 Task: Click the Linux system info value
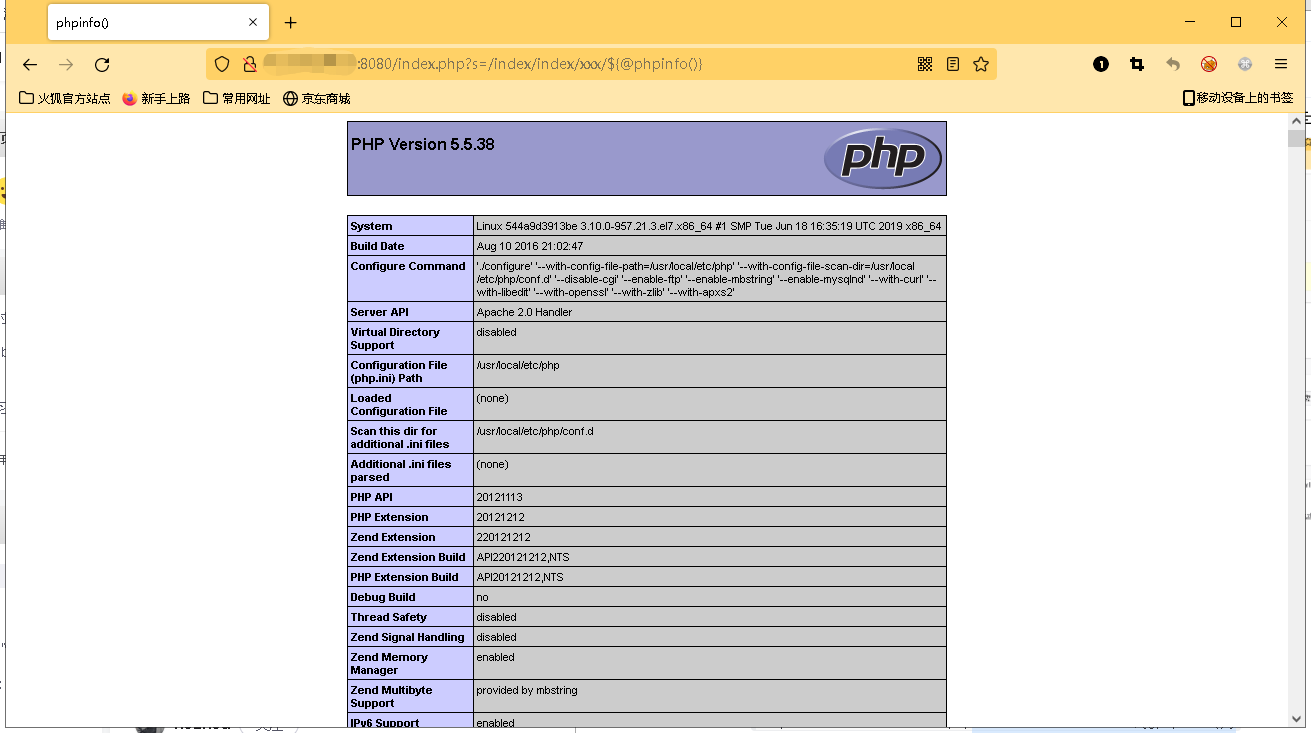coord(709,226)
